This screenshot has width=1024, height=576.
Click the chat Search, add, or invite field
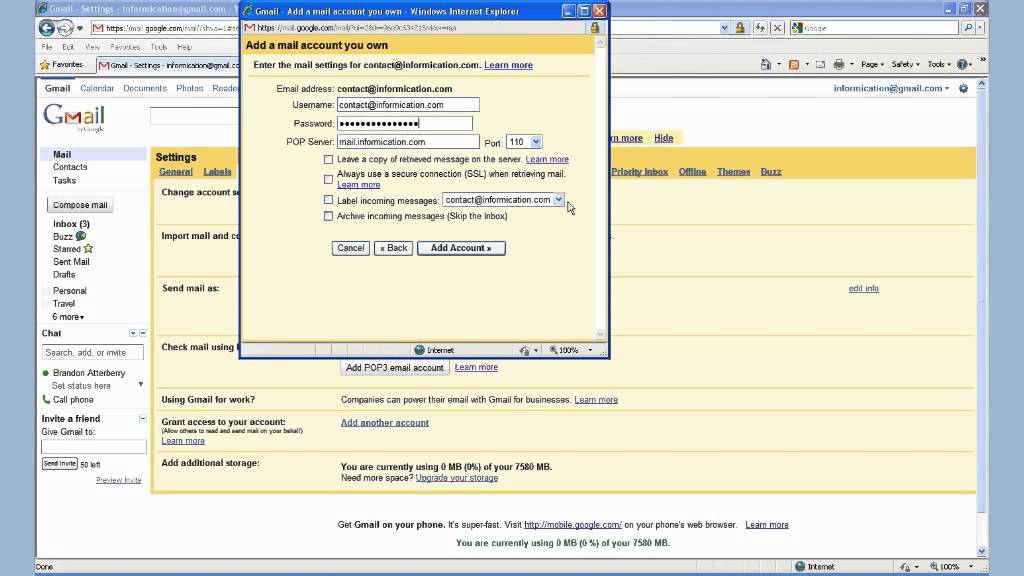pyautogui.click(x=93, y=353)
